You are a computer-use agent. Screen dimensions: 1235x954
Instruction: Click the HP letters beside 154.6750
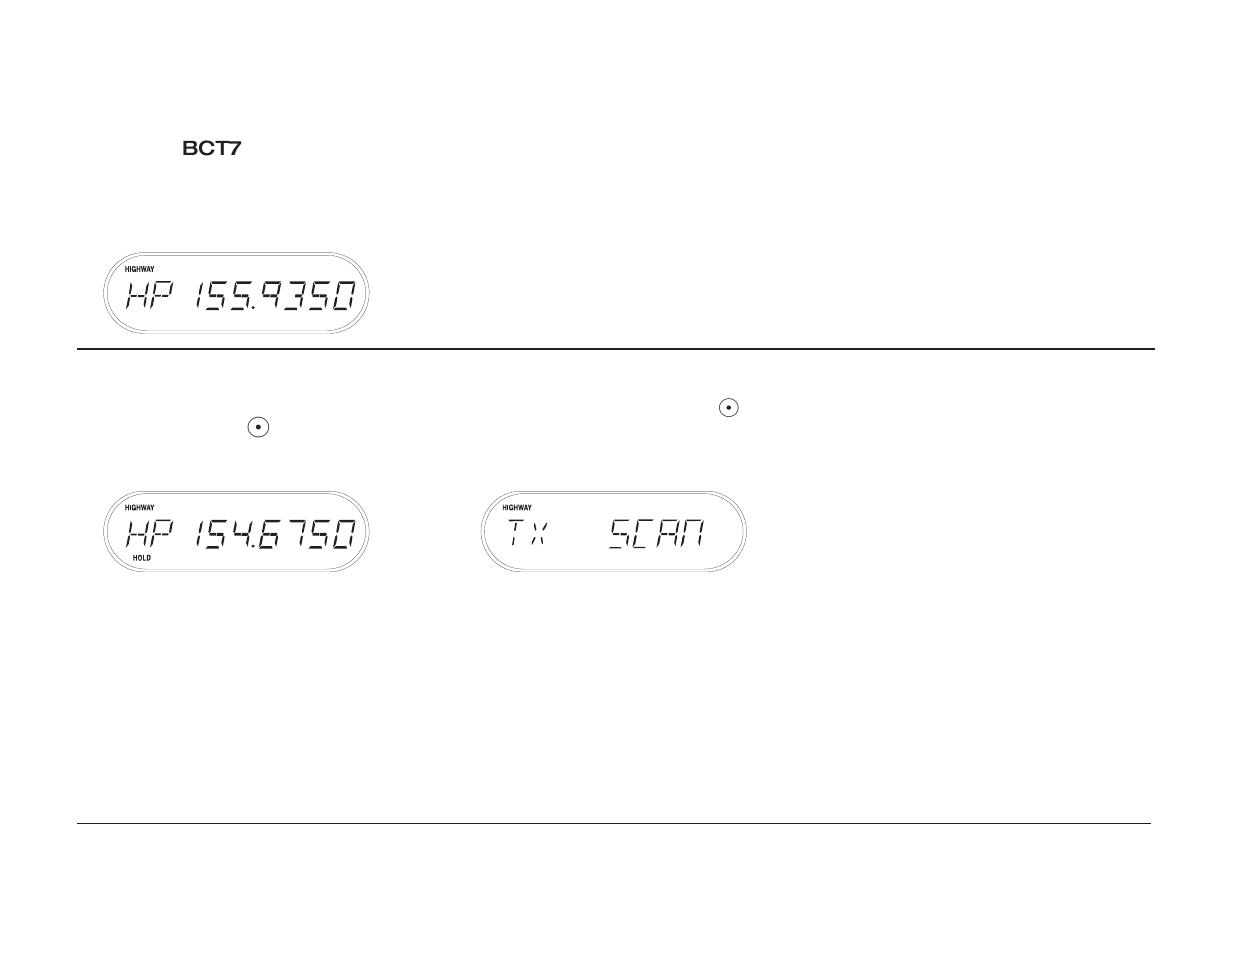tap(150, 533)
